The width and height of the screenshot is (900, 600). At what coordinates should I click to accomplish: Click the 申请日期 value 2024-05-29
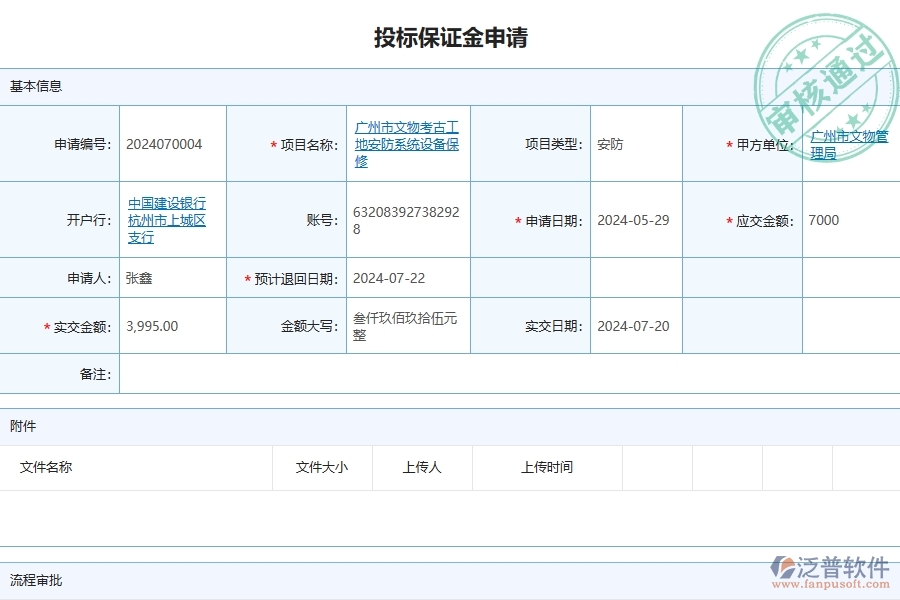pos(633,220)
